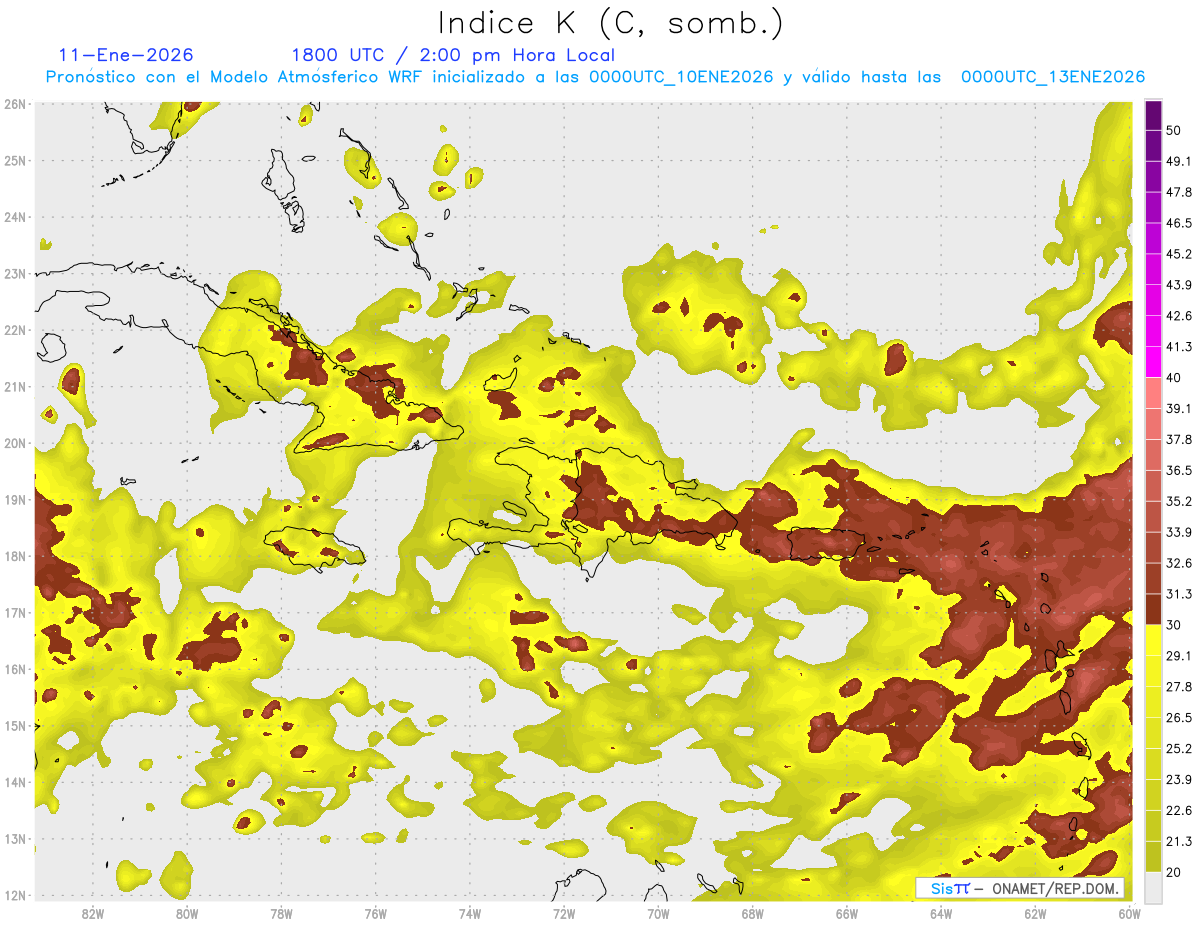Click the gray swatch below 20 on colorbar
This screenshot has height=927, width=1200.
[x=1153, y=887]
